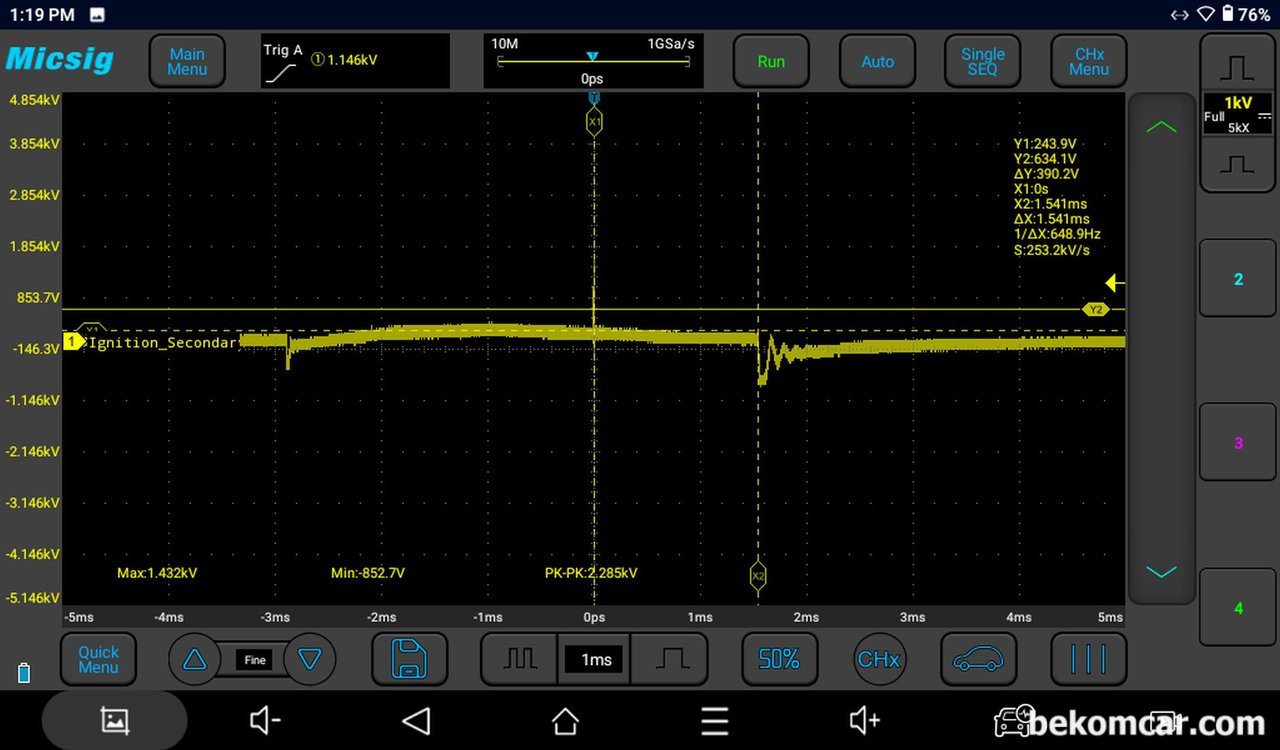
Task: Tap the vertical cursors icon
Action: (x=1089, y=660)
